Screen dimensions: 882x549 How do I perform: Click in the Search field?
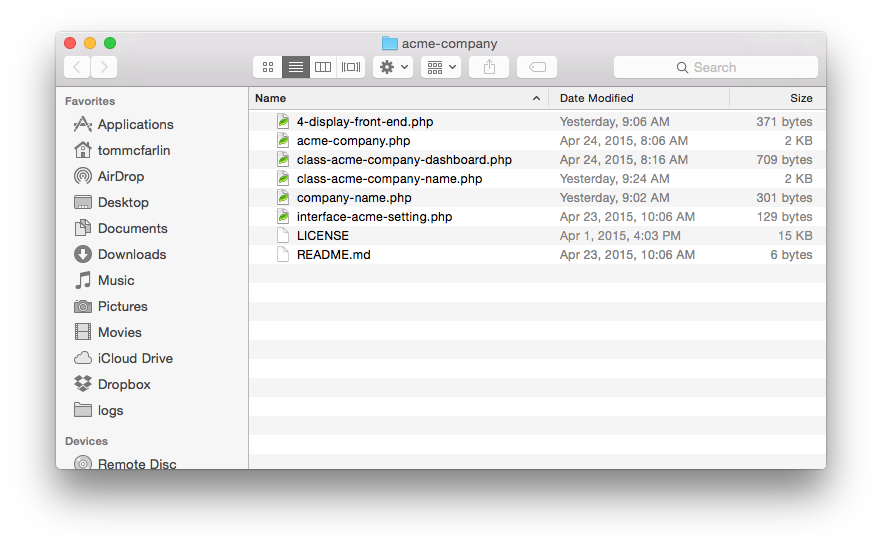[716, 68]
